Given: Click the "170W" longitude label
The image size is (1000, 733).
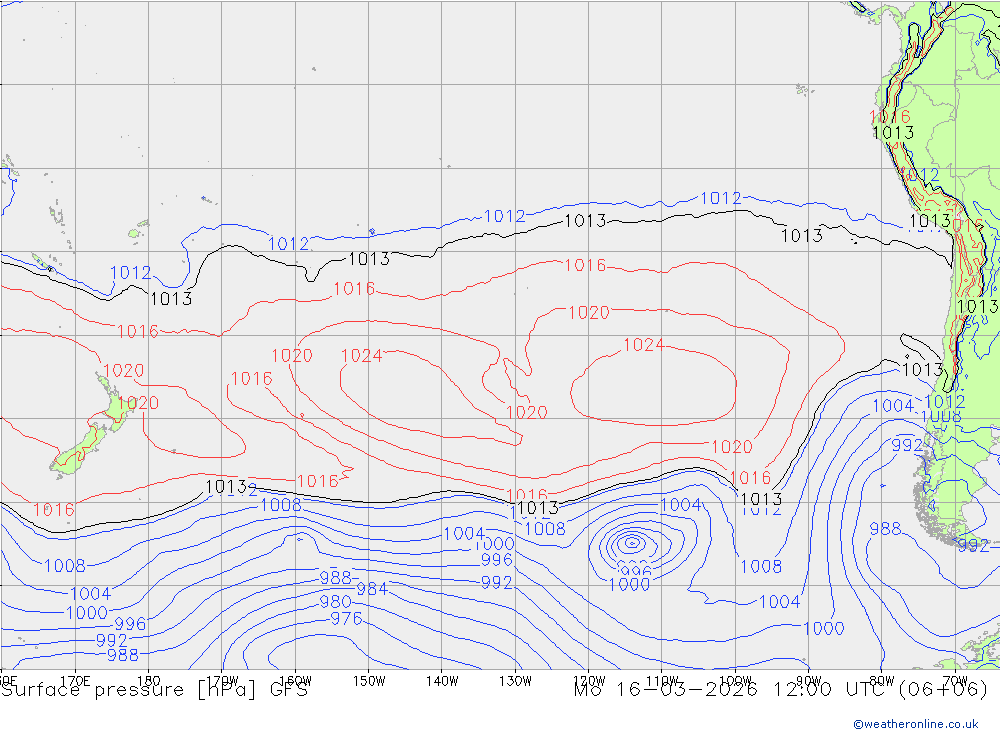Looking at the screenshot, I should click(x=222, y=681).
